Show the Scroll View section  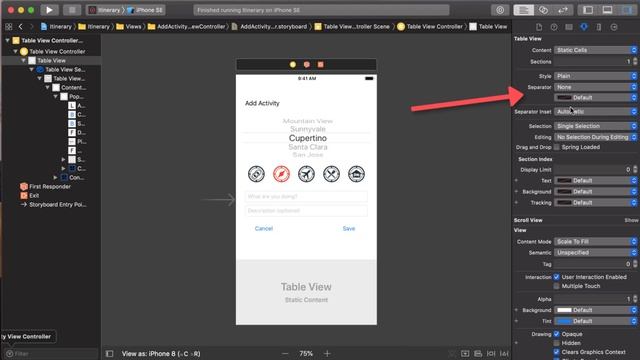(631, 220)
